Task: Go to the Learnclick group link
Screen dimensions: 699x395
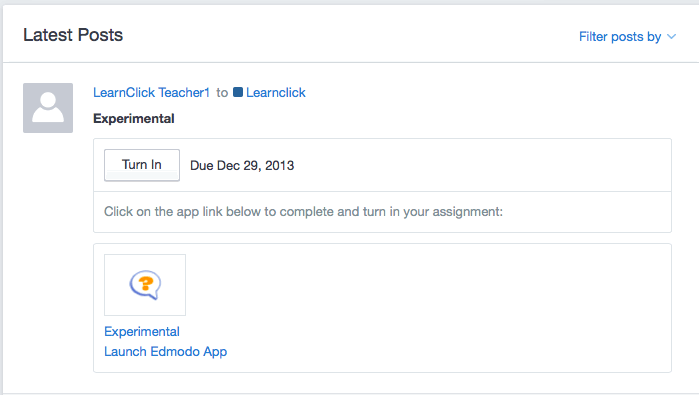Action: (275, 92)
